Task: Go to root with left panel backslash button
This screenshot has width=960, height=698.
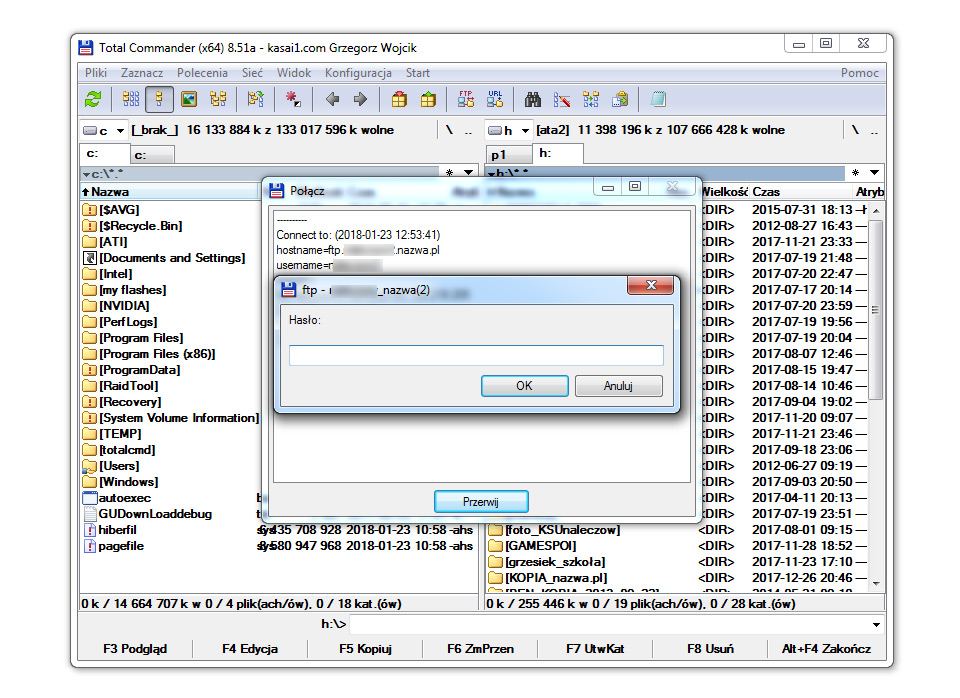Action: point(449,130)
